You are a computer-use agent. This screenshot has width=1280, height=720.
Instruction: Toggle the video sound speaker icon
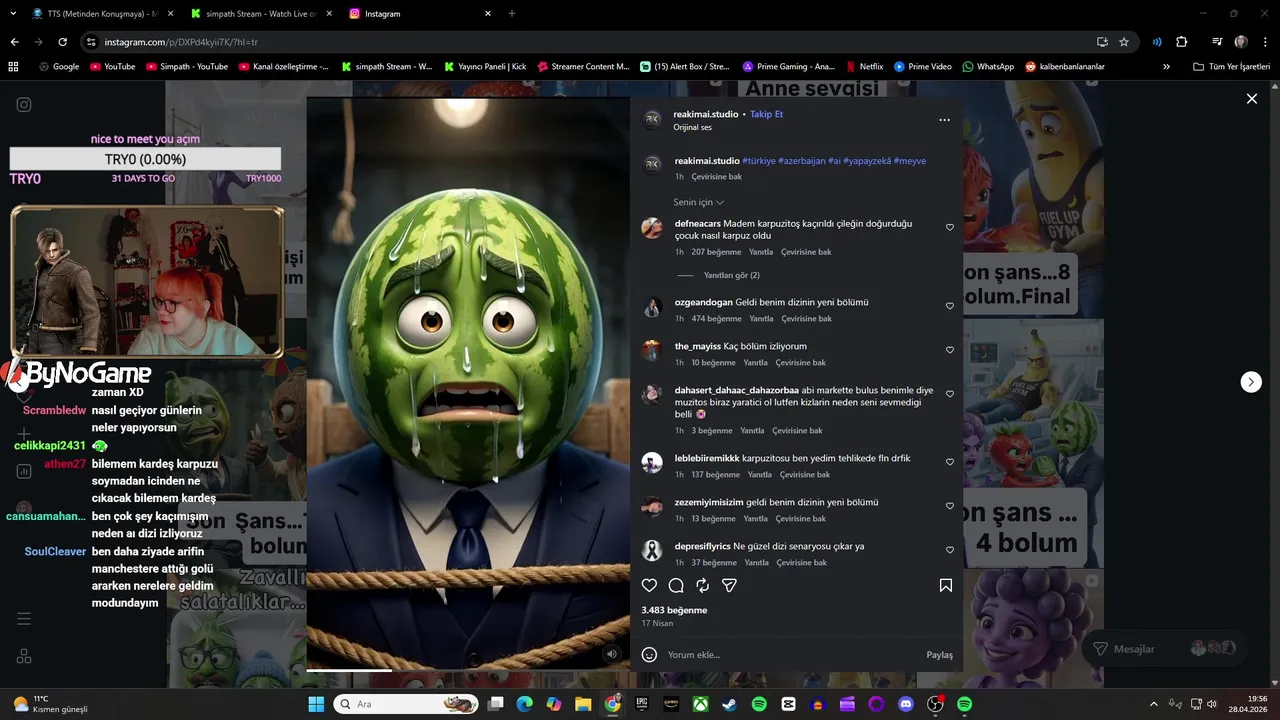click(611, 654)
